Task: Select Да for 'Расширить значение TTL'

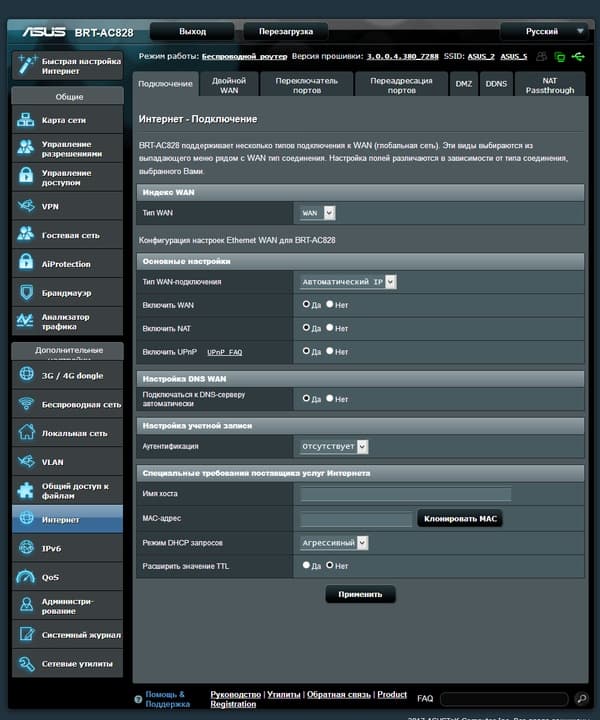Action: (306, 565)
